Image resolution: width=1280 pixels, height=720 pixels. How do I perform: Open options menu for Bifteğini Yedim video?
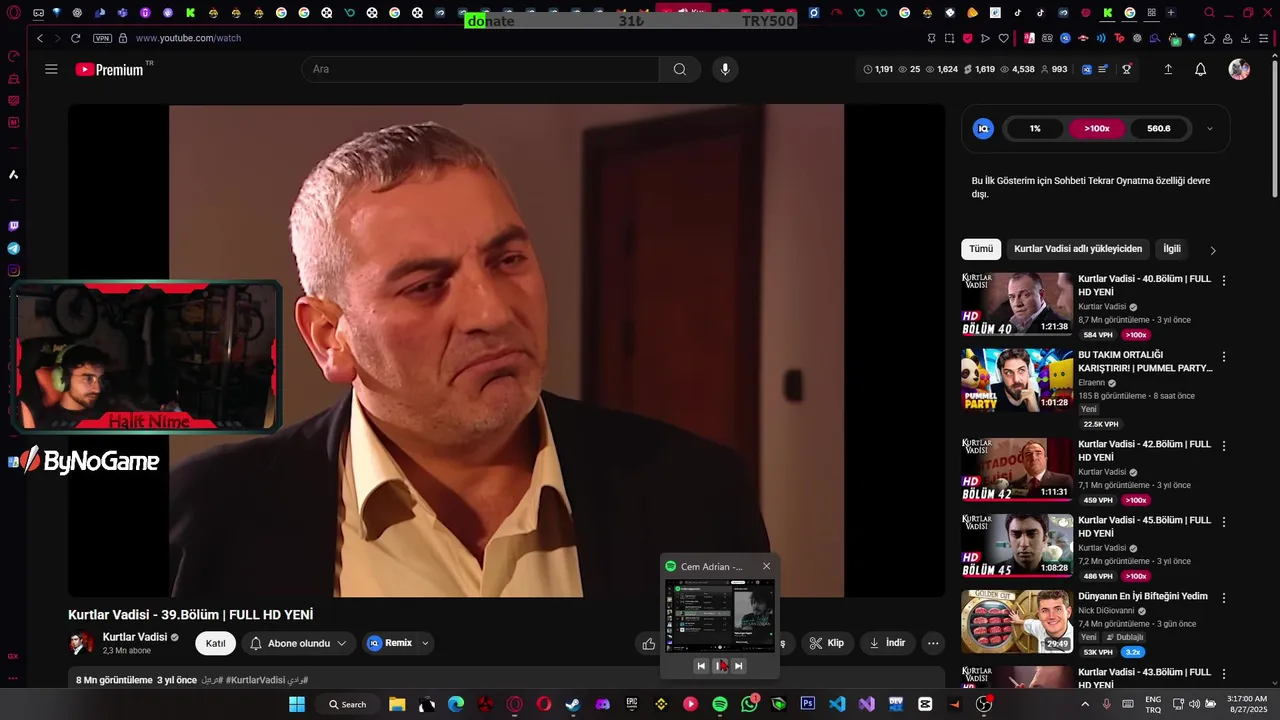pyautogui.click(x=1224, y=598)
